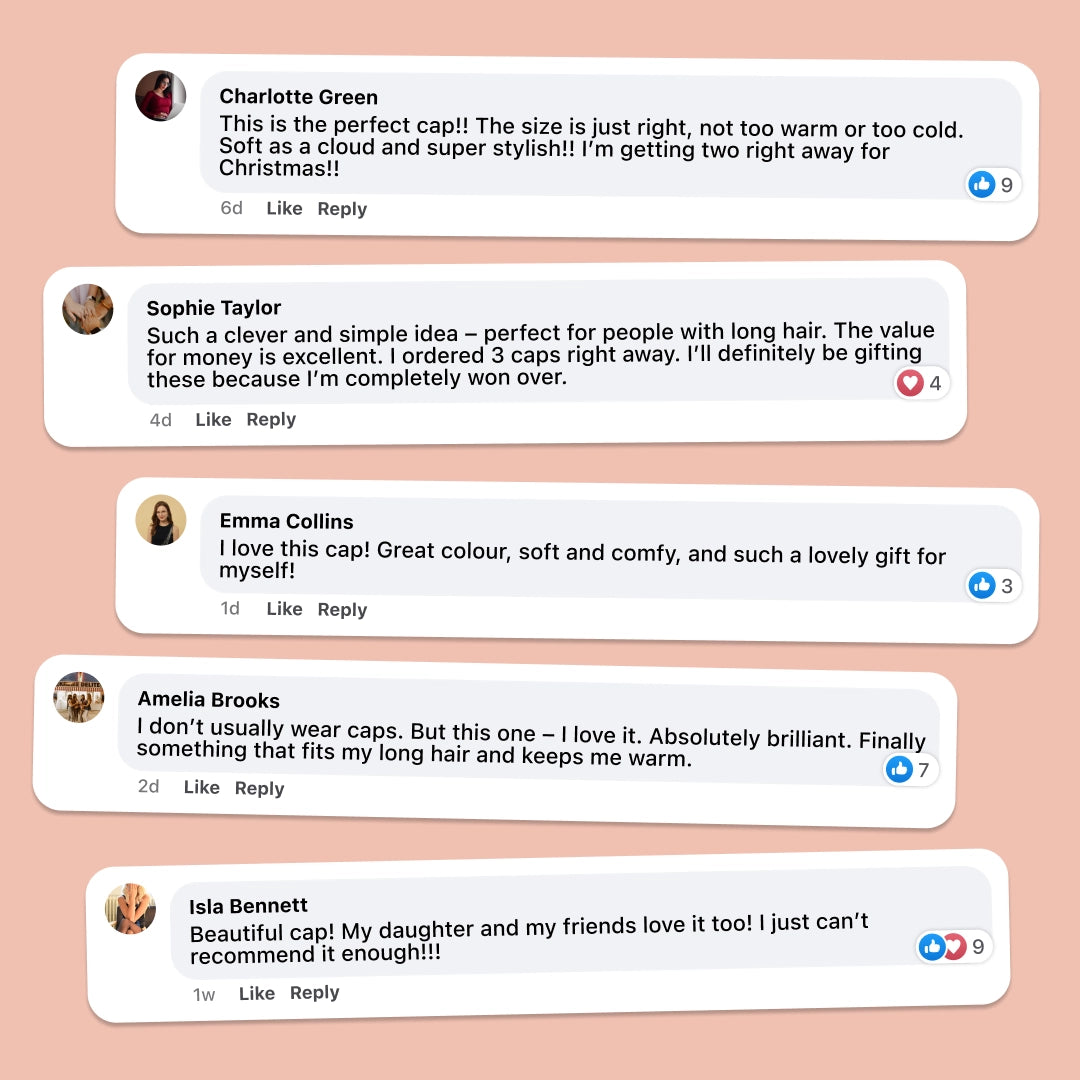The height and width of the screenshot is (1080, 1080).
Task: Click the like and heart reactions on Isla Bennett's comment
Action: click(x=942, y=946)
